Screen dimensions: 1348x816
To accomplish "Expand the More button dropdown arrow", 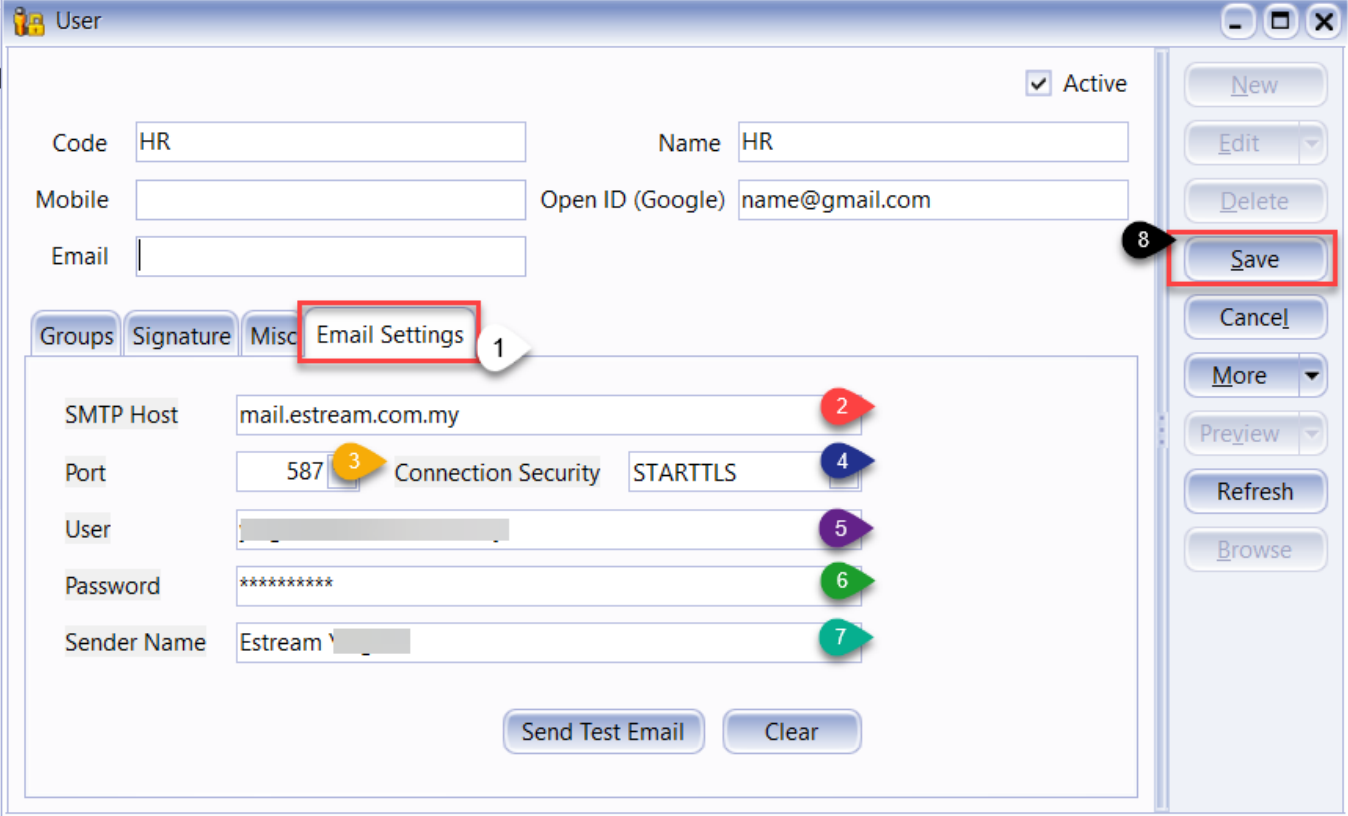I will [1312, 377].
